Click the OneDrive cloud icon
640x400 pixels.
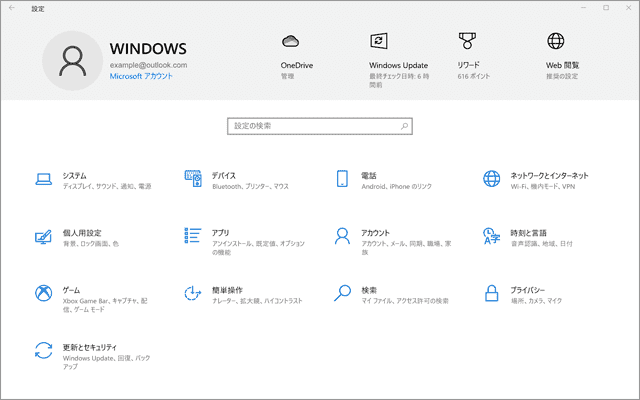pyautogui.click(x=291, y=41)
